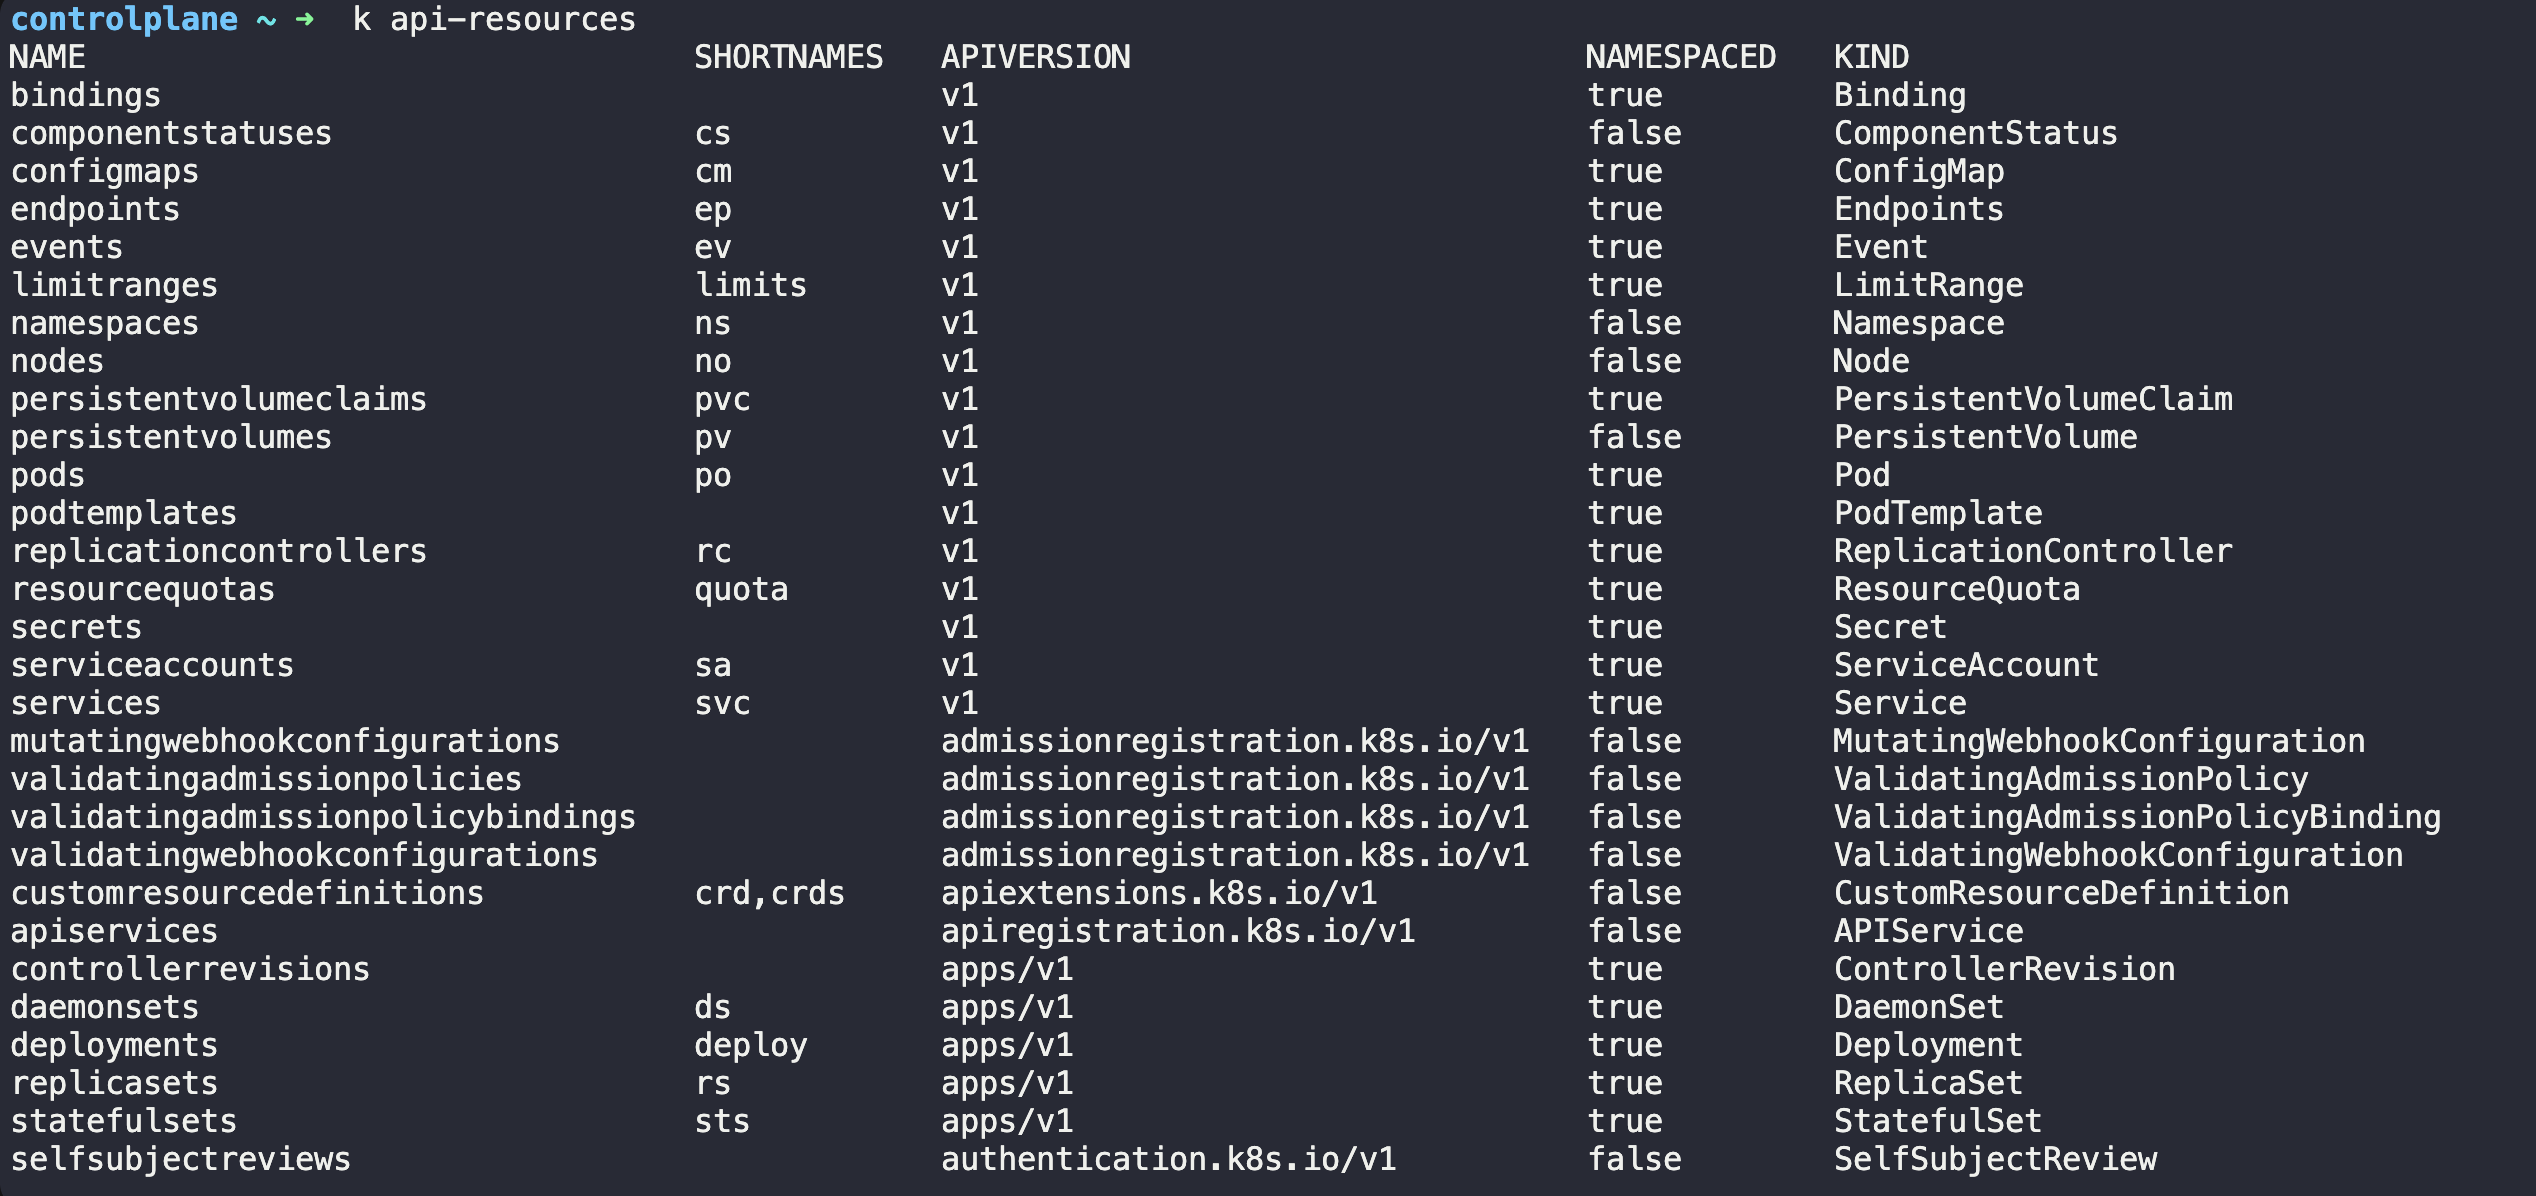
Task: Click the 'deployments' resource name
Action: pos(114,1045)
